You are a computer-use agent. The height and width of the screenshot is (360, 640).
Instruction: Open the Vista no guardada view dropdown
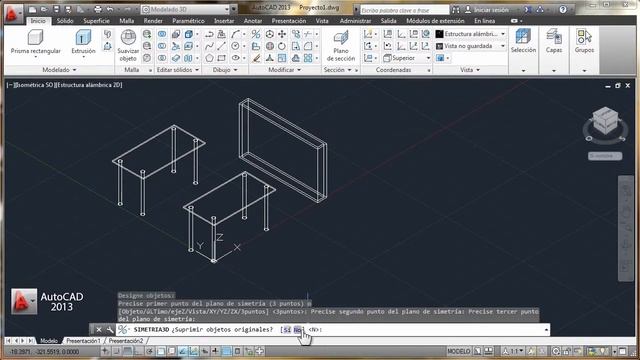coord(471,46)
